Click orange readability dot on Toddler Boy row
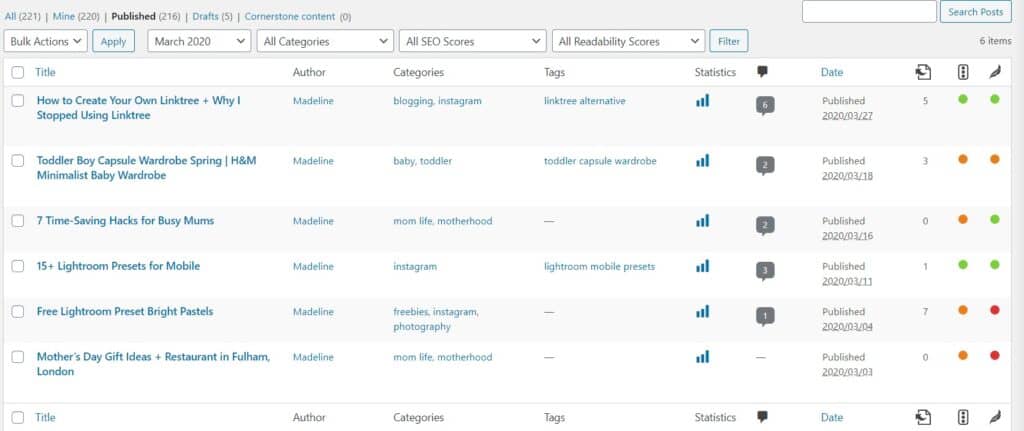The height and width of the screenshot is (431, 1024). coord(995,159)
